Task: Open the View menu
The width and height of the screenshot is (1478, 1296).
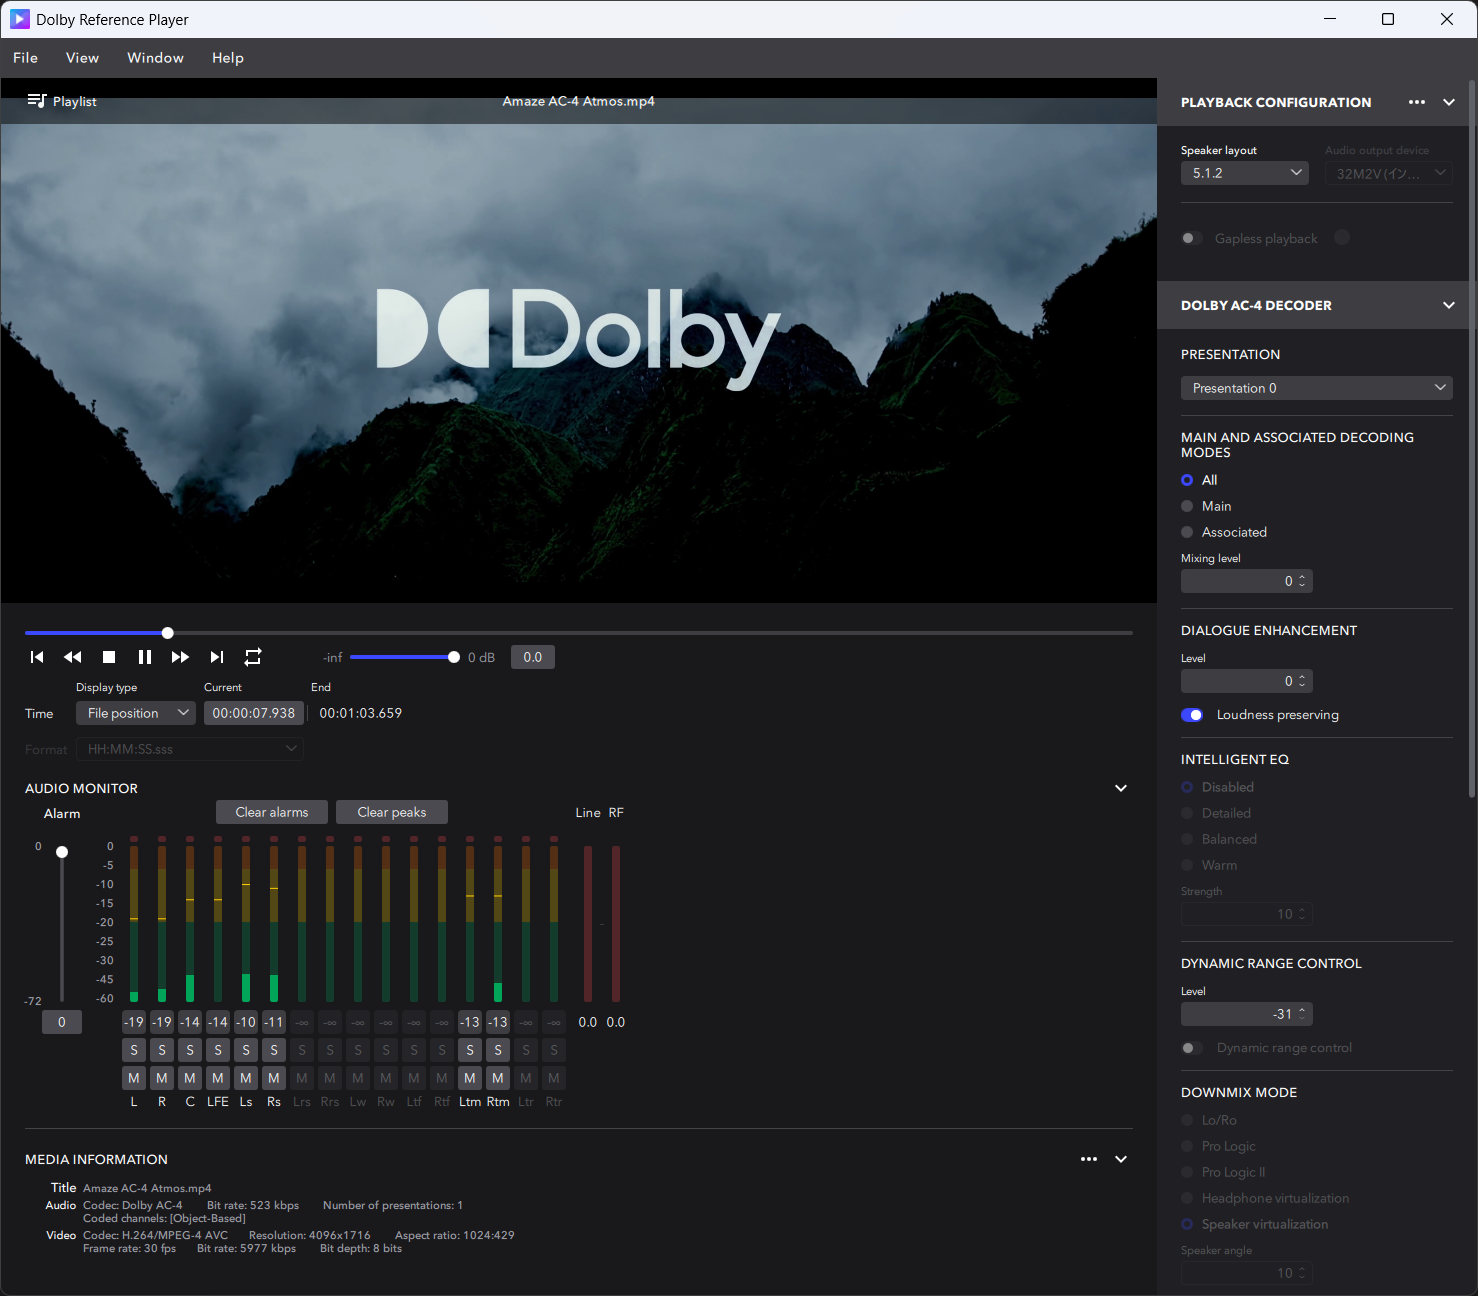Action: (x=82, y=58)
